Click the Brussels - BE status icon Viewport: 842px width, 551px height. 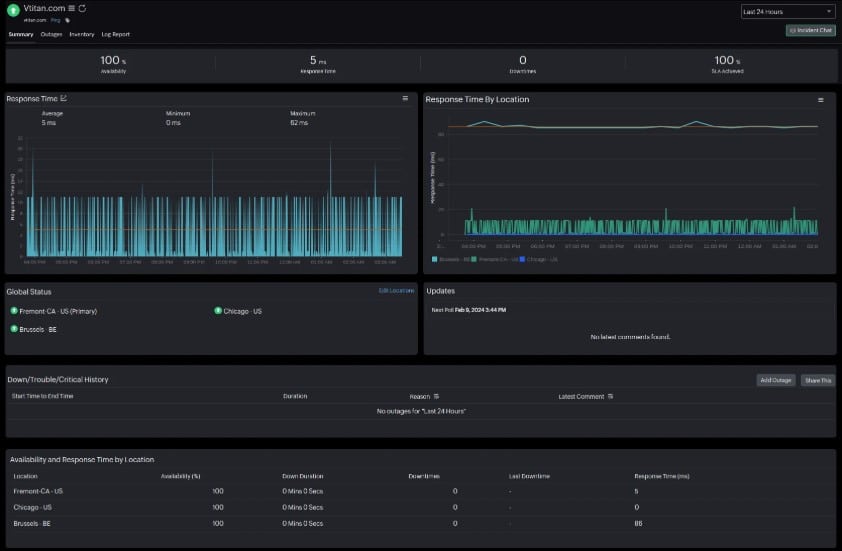click(x=14, y=329)
